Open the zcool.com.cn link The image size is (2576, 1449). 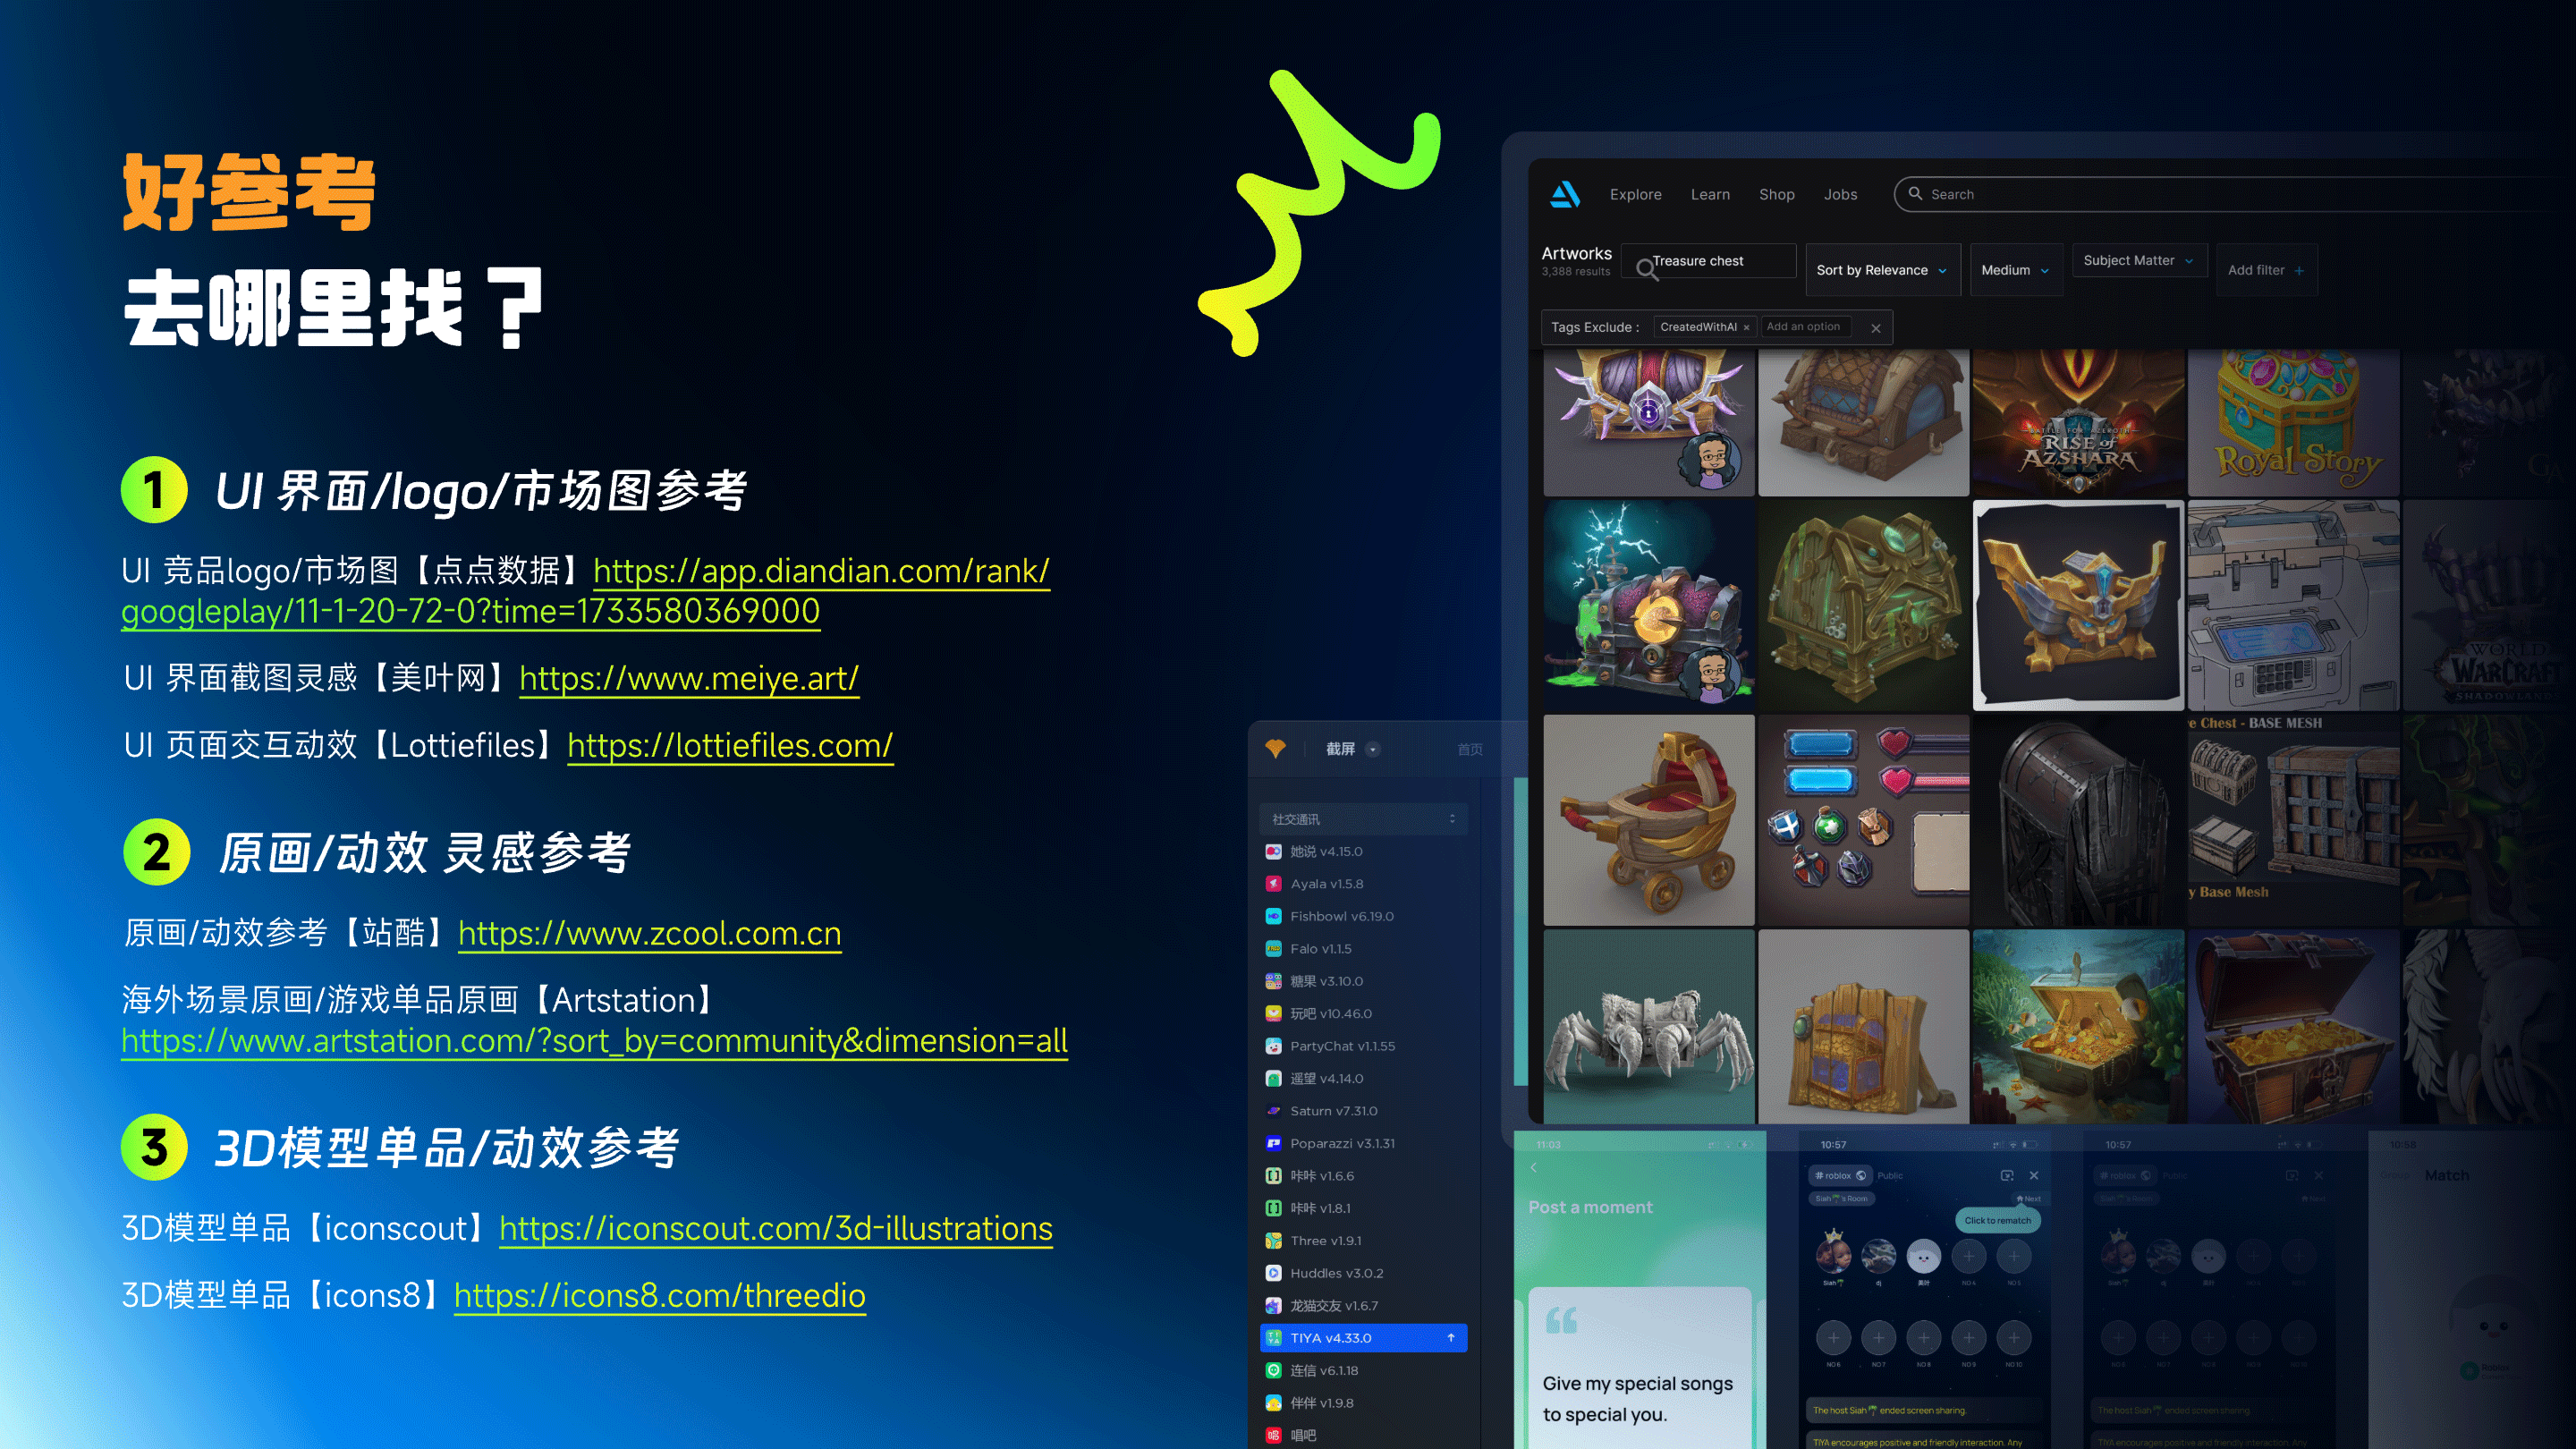point(650,933)
